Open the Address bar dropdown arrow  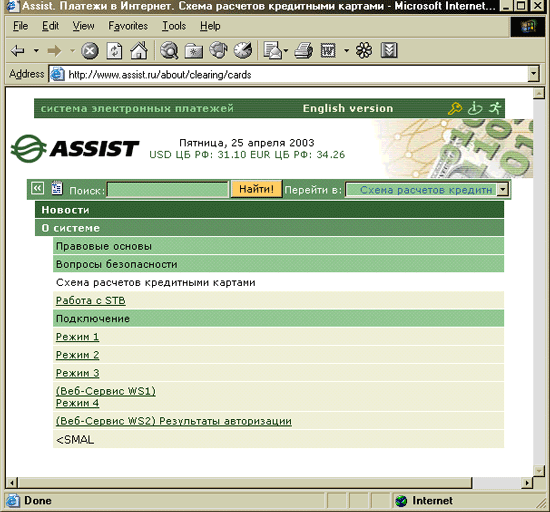[534, 74]
